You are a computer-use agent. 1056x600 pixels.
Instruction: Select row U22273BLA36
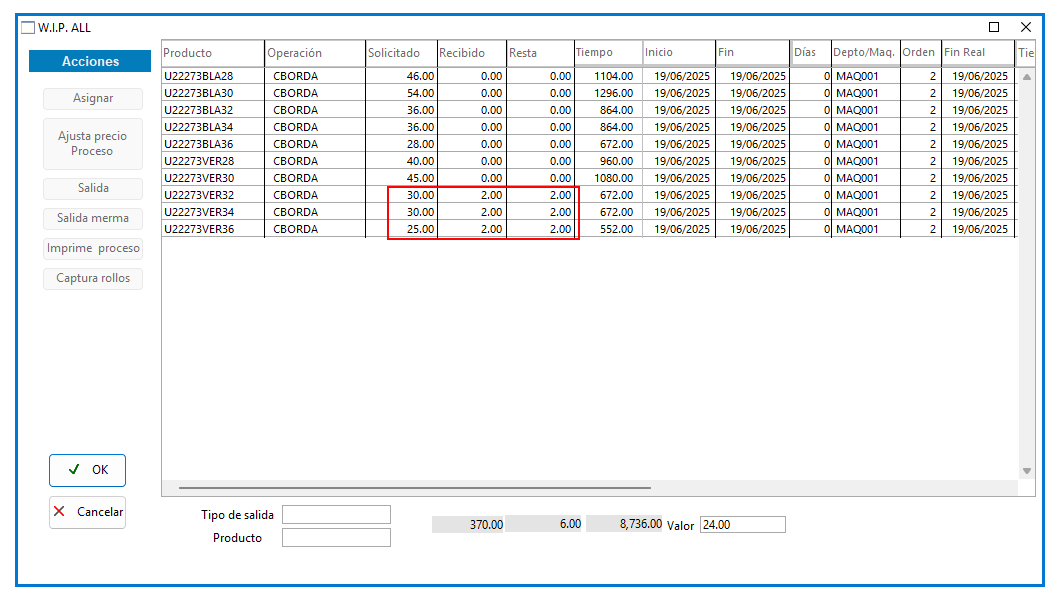pyautogui.click(x=588, y=144)
